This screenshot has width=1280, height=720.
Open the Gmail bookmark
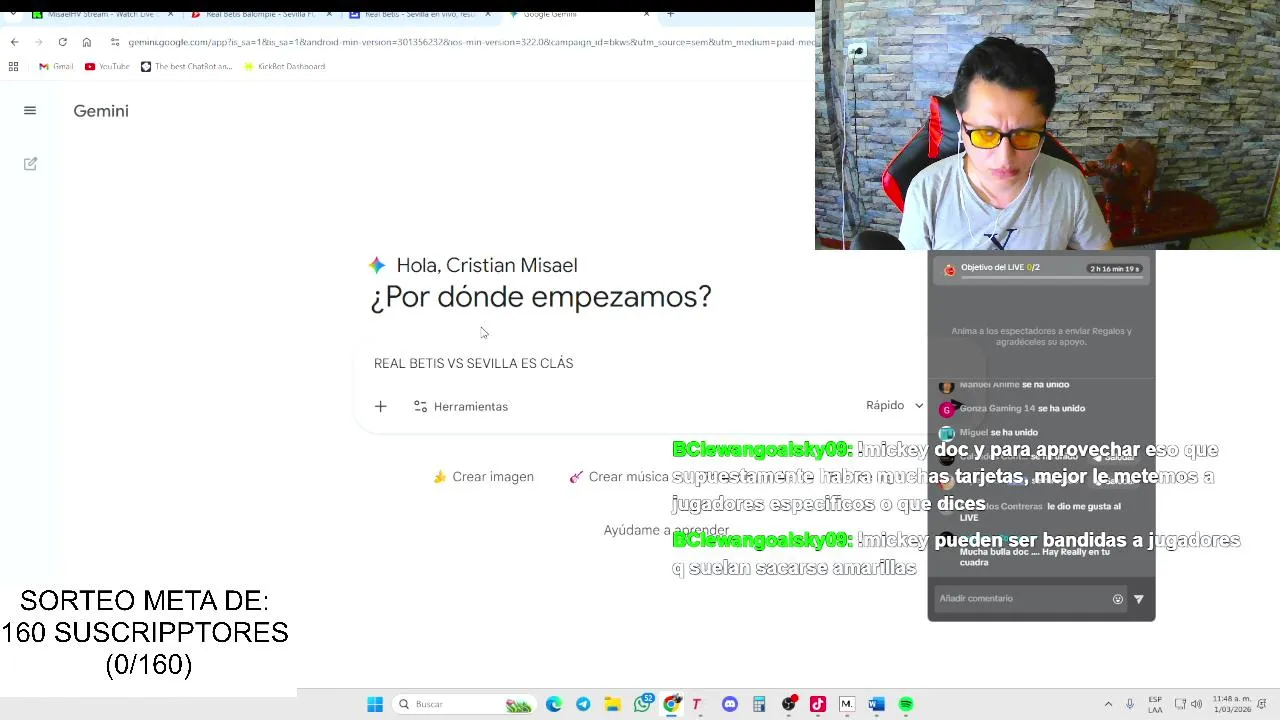point(56,66)
